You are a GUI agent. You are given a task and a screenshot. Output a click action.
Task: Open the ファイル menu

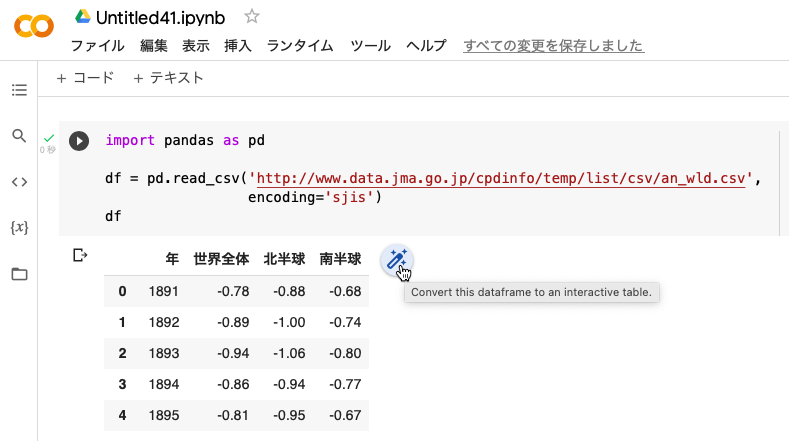tap(98, 46)
